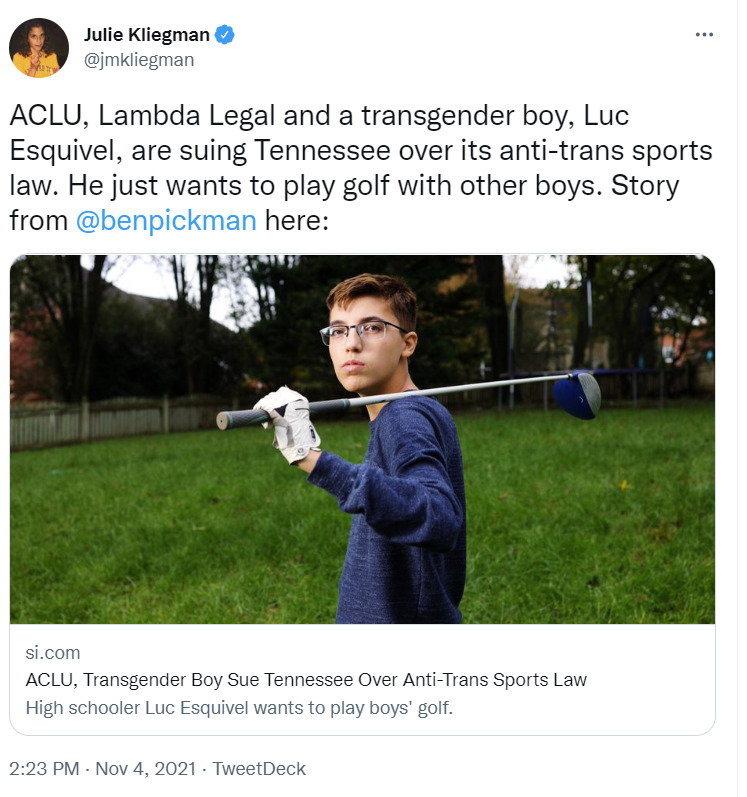Click the boy's glasses in the article photo

tap(361, 332)
